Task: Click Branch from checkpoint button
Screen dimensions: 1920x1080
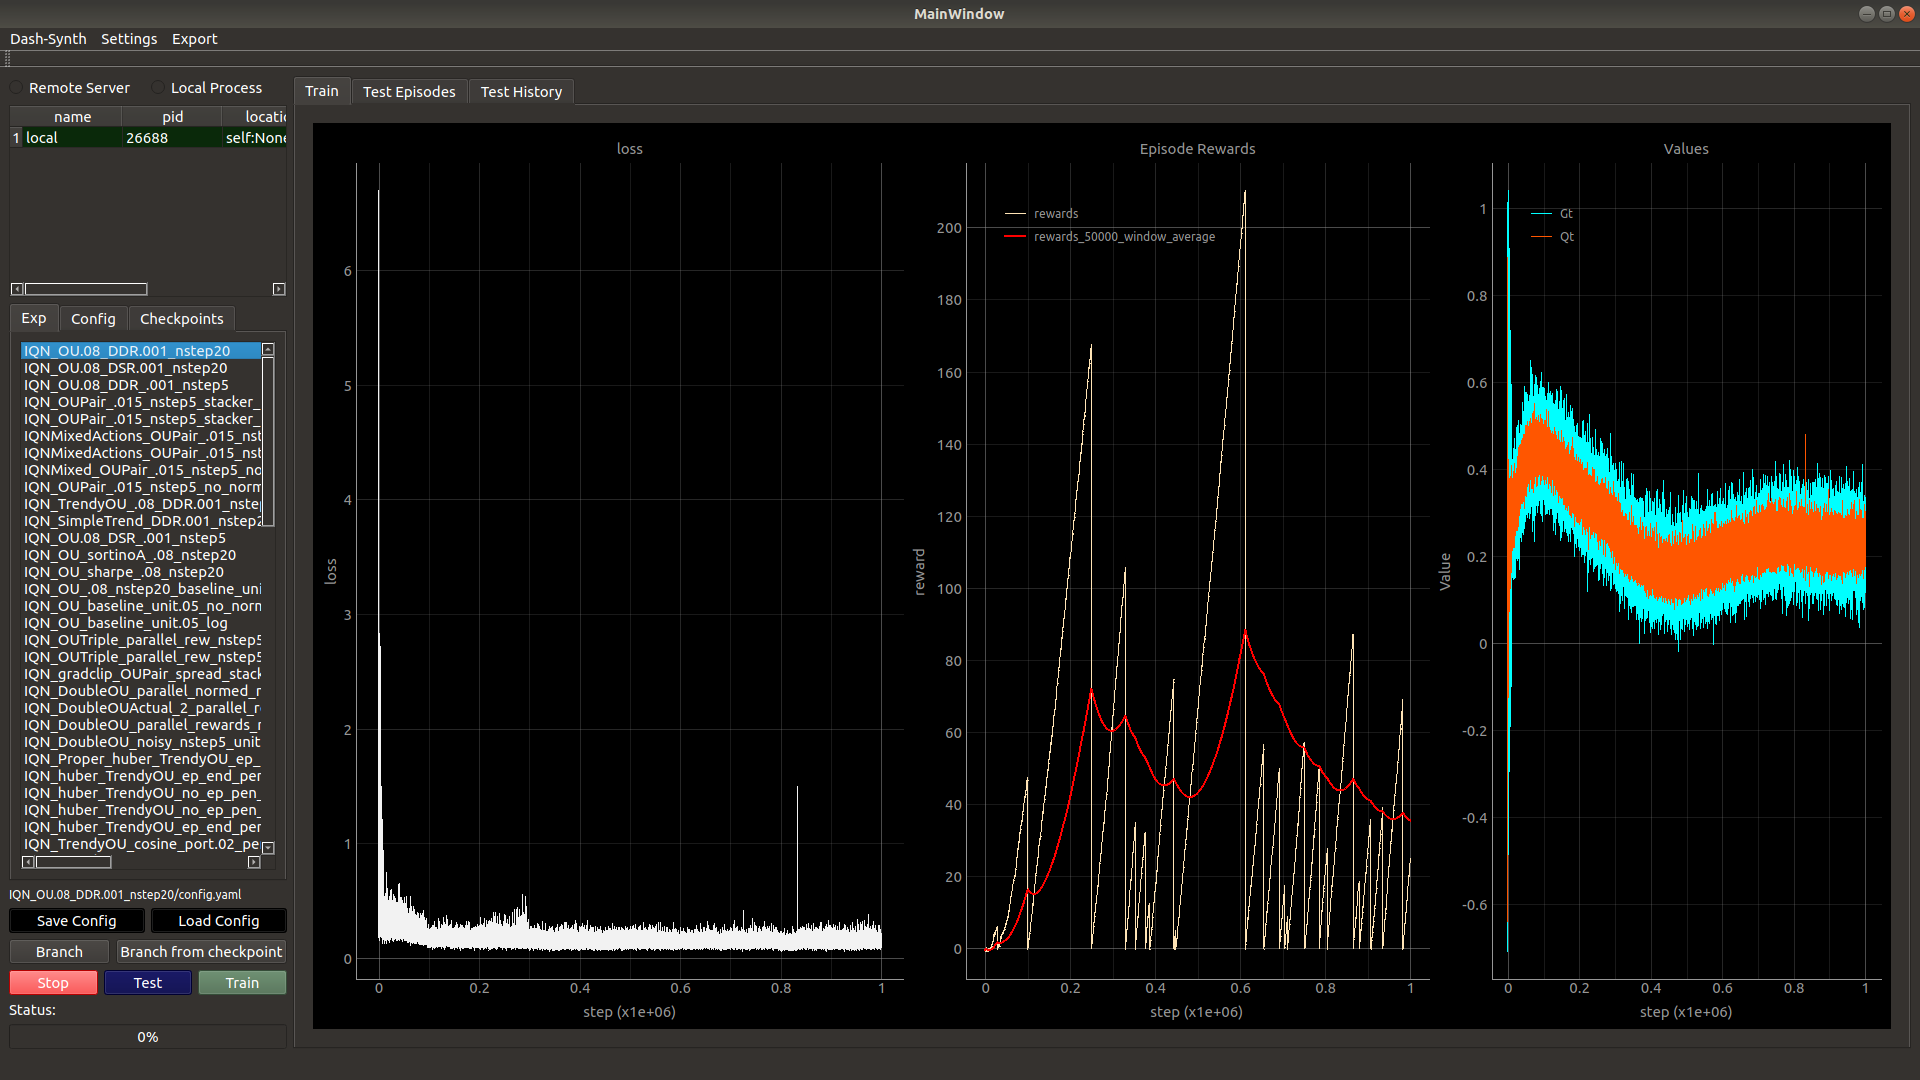Action: point(201,952)
